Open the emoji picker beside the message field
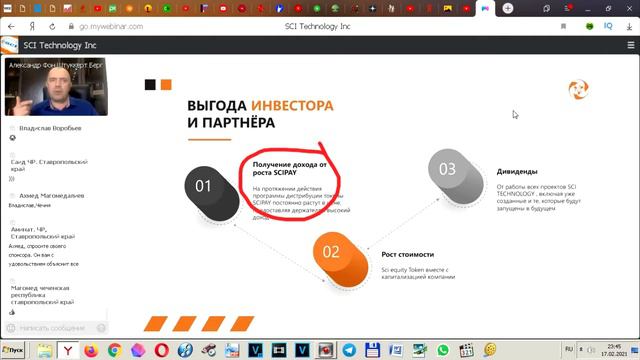The image size is (640, 360). (101, 328)
